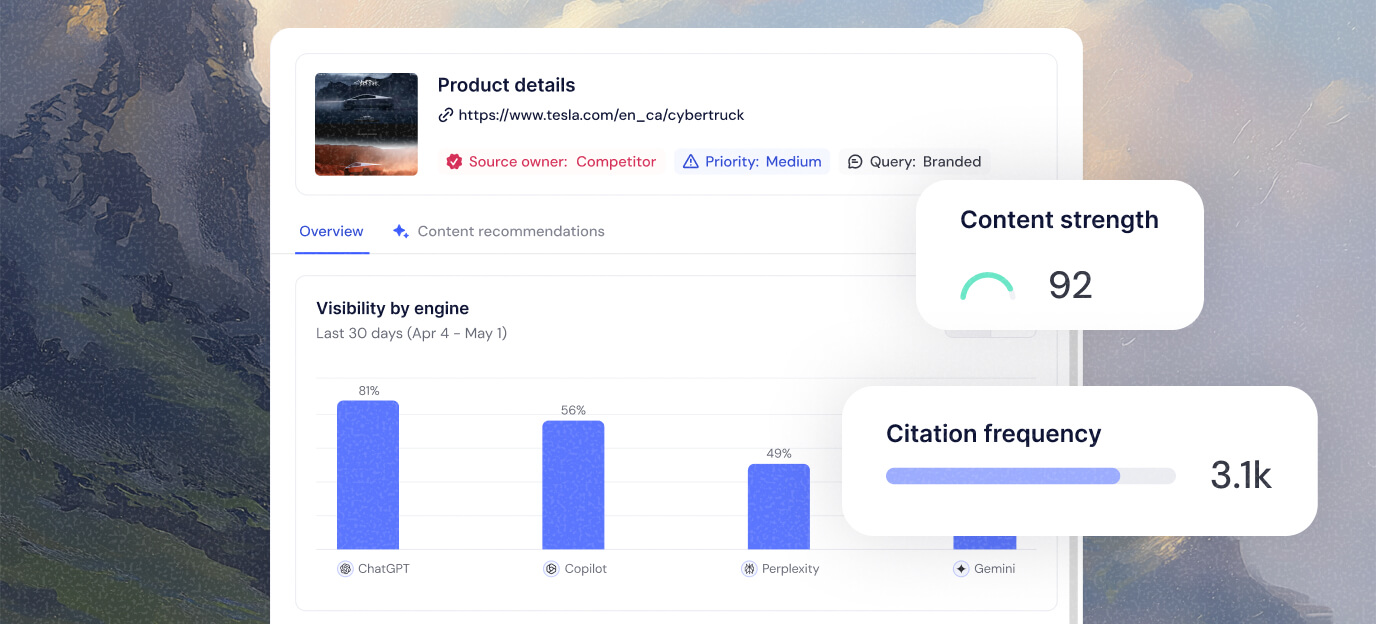Viewport: 1376px width, 624px height.
Task: Click the Citation frequency progress bar
Action: point(1031,476)
